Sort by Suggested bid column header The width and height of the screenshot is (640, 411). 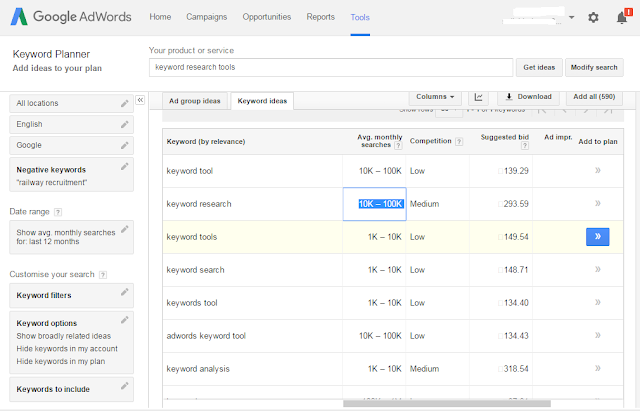pyautogui.click(x=504, y=137)
